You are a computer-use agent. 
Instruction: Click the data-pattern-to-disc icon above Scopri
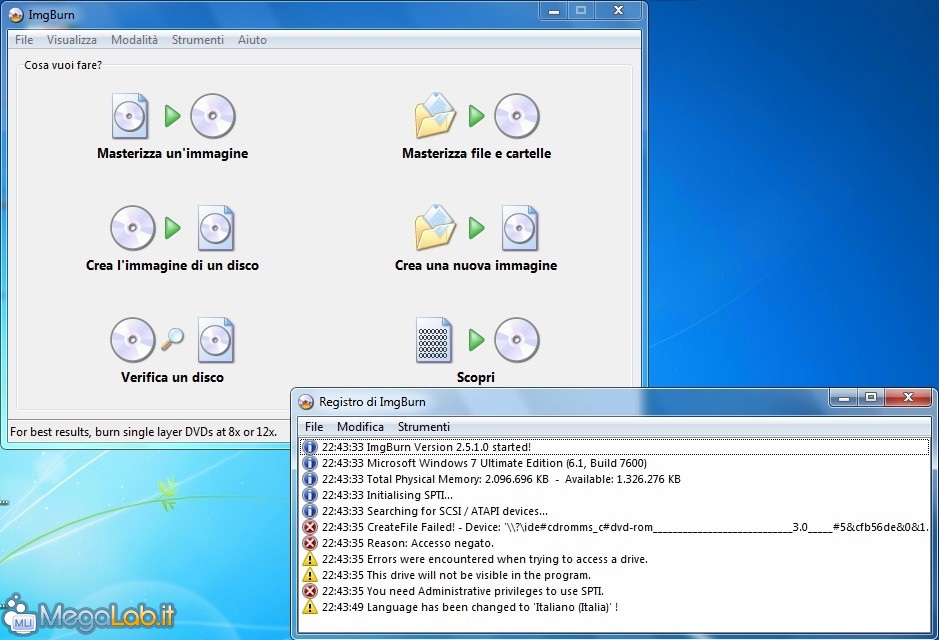(477, 340)
